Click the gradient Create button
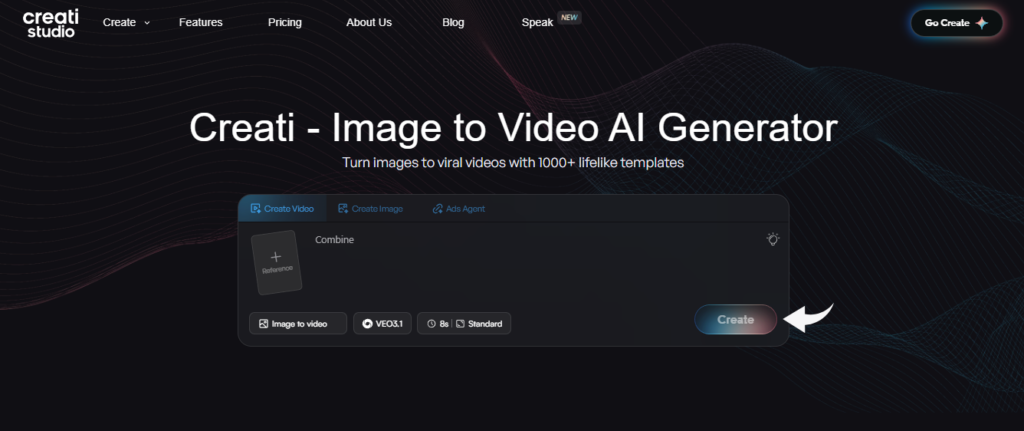 [735, 319]
